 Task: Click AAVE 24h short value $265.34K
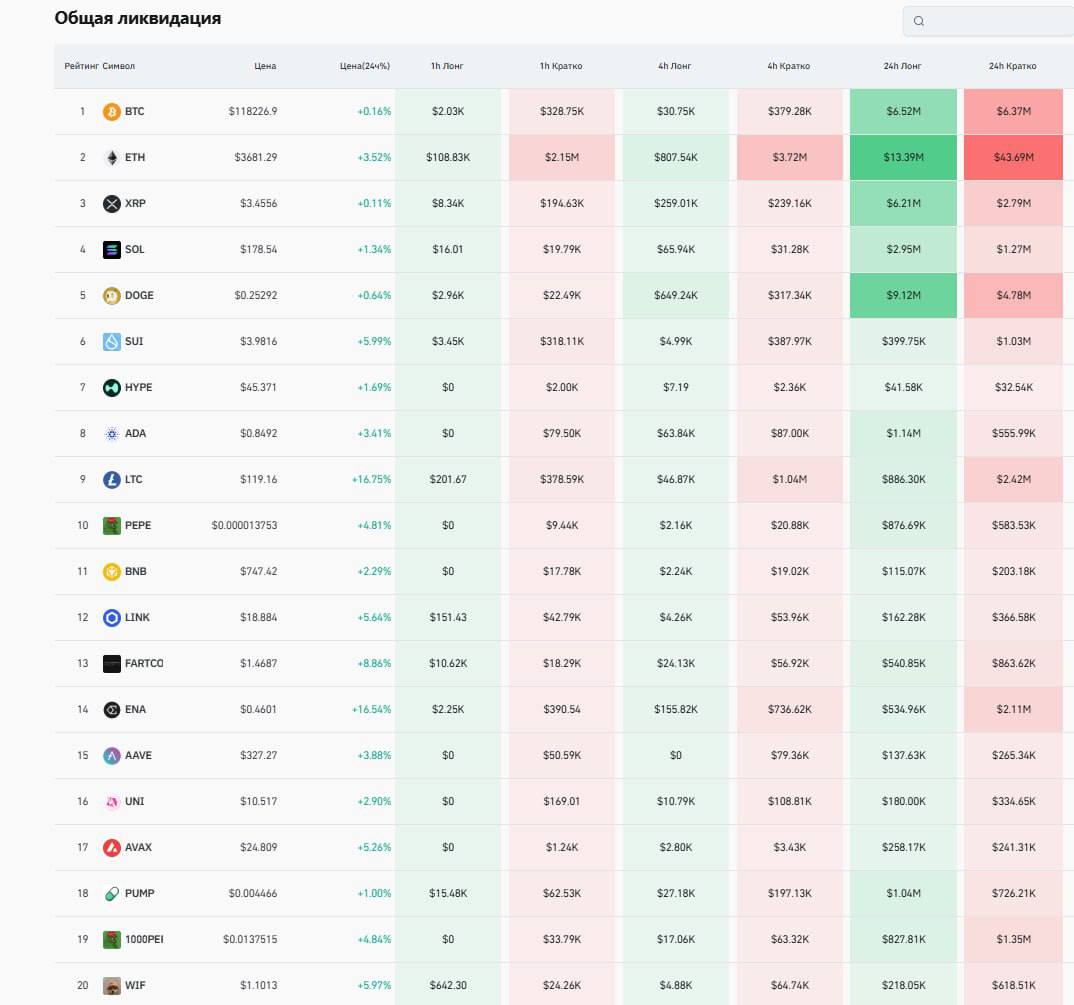click(x=1014, y=755)
